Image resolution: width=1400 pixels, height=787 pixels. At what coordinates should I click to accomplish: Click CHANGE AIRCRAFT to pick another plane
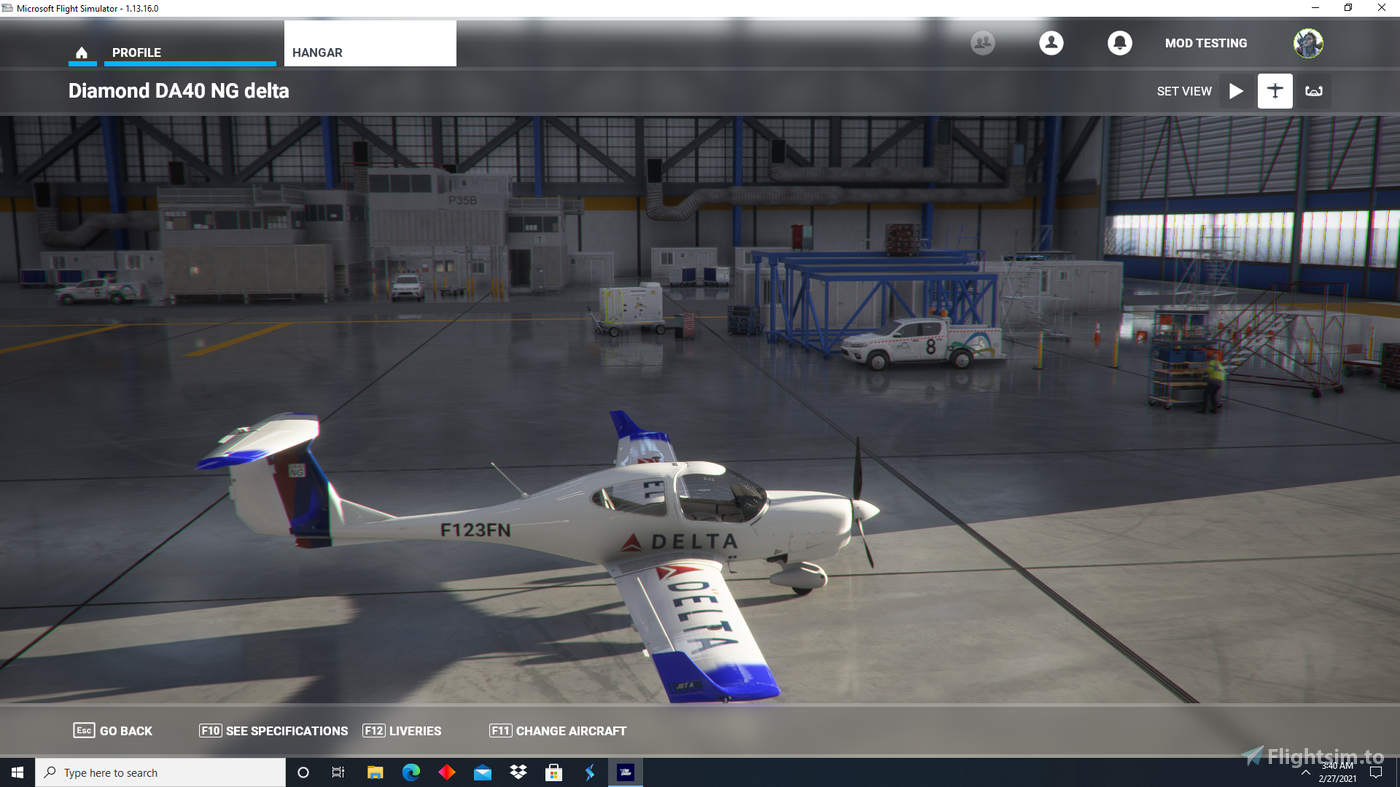click(x=557, y=730)
